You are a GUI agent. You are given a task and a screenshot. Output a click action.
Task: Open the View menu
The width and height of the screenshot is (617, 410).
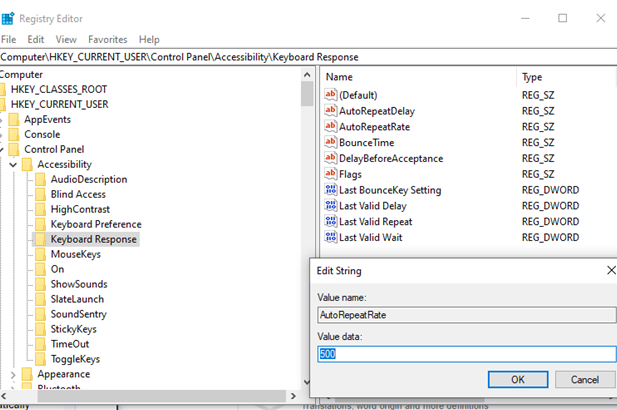(x=66, y=40)
